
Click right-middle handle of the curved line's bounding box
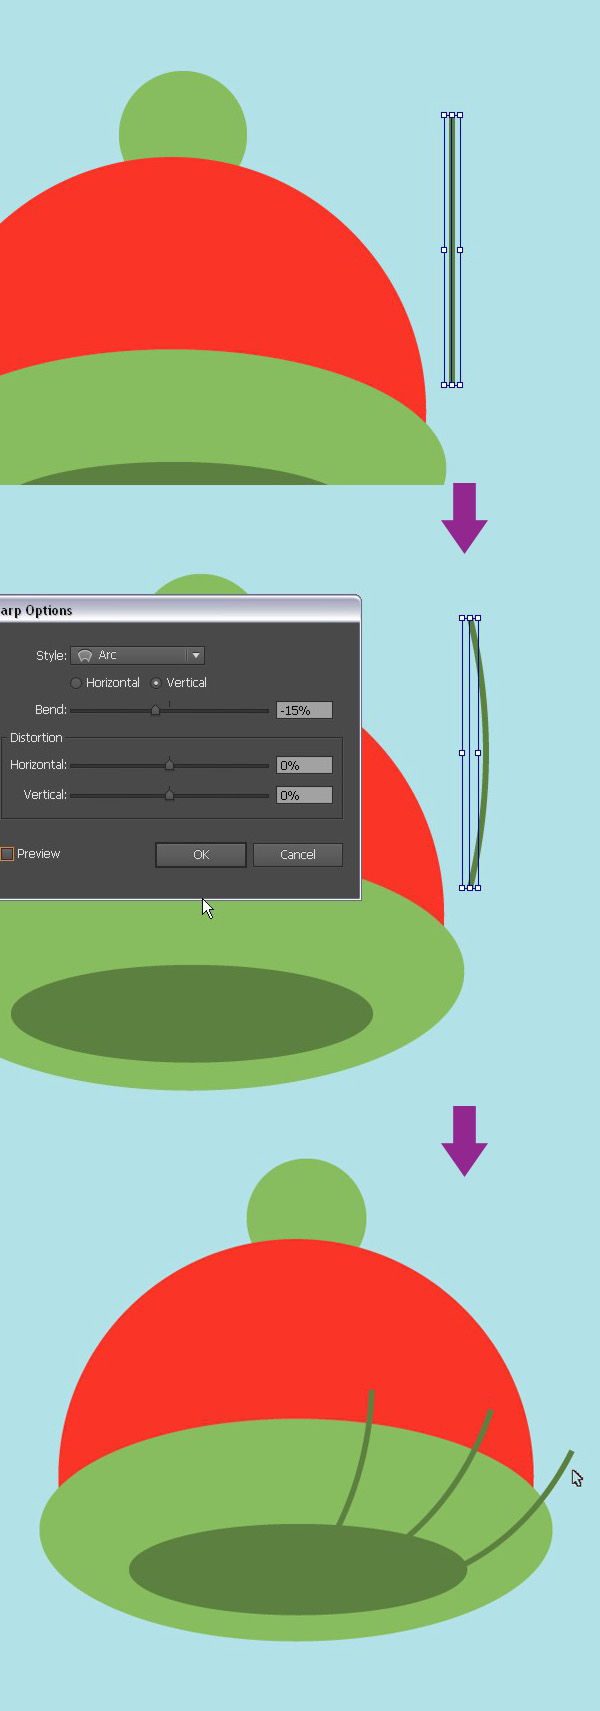click(x=478, y=752)
